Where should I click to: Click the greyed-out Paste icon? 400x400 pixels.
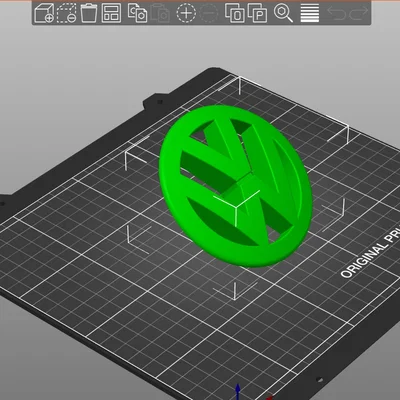coord(160,13)
